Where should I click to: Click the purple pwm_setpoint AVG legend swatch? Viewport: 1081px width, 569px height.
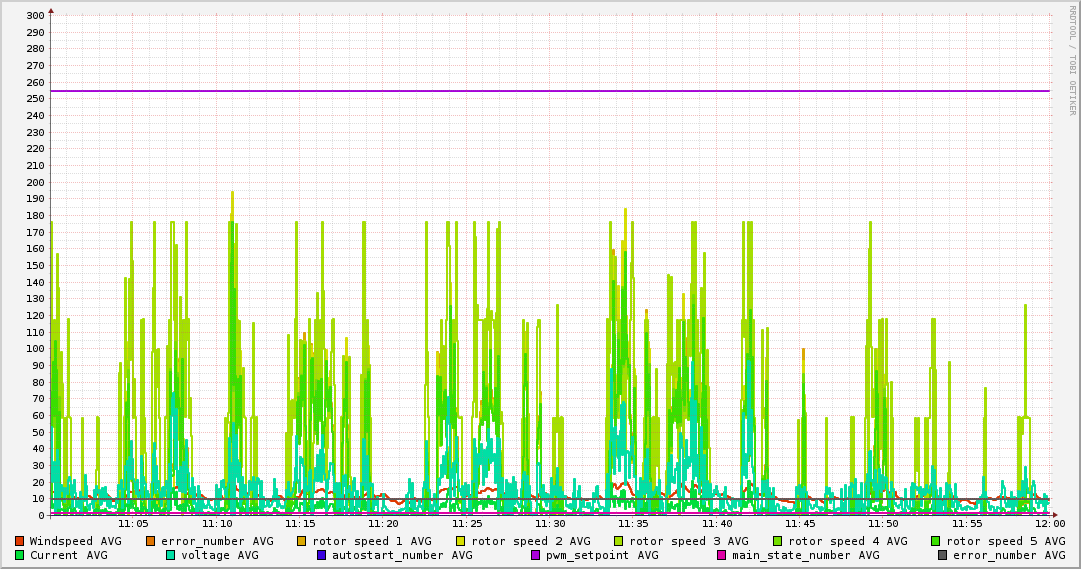(x=535, y=555)
